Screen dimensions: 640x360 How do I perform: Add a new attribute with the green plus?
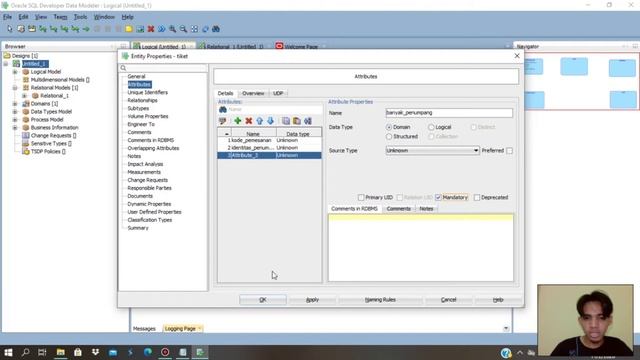coord(238,121)
